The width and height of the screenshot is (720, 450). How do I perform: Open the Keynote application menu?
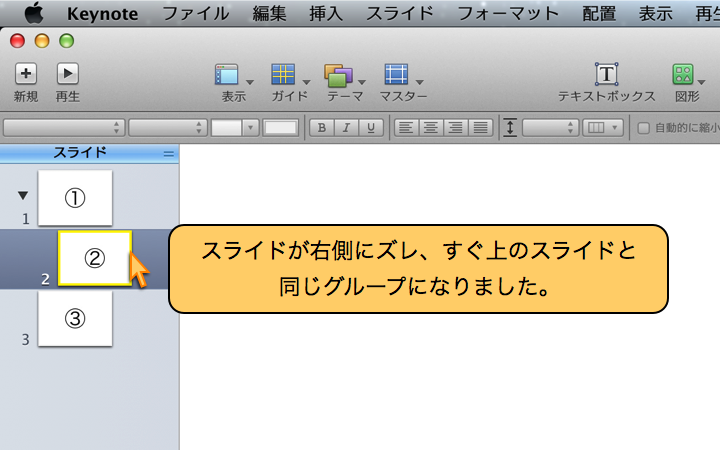(102, 14)
